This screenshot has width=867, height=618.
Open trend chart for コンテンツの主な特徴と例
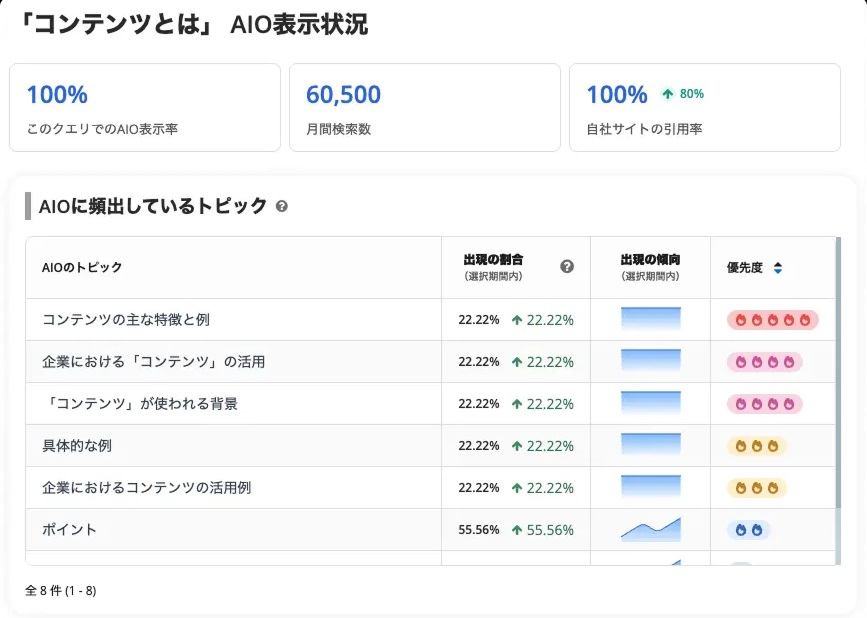click(650, 320)
